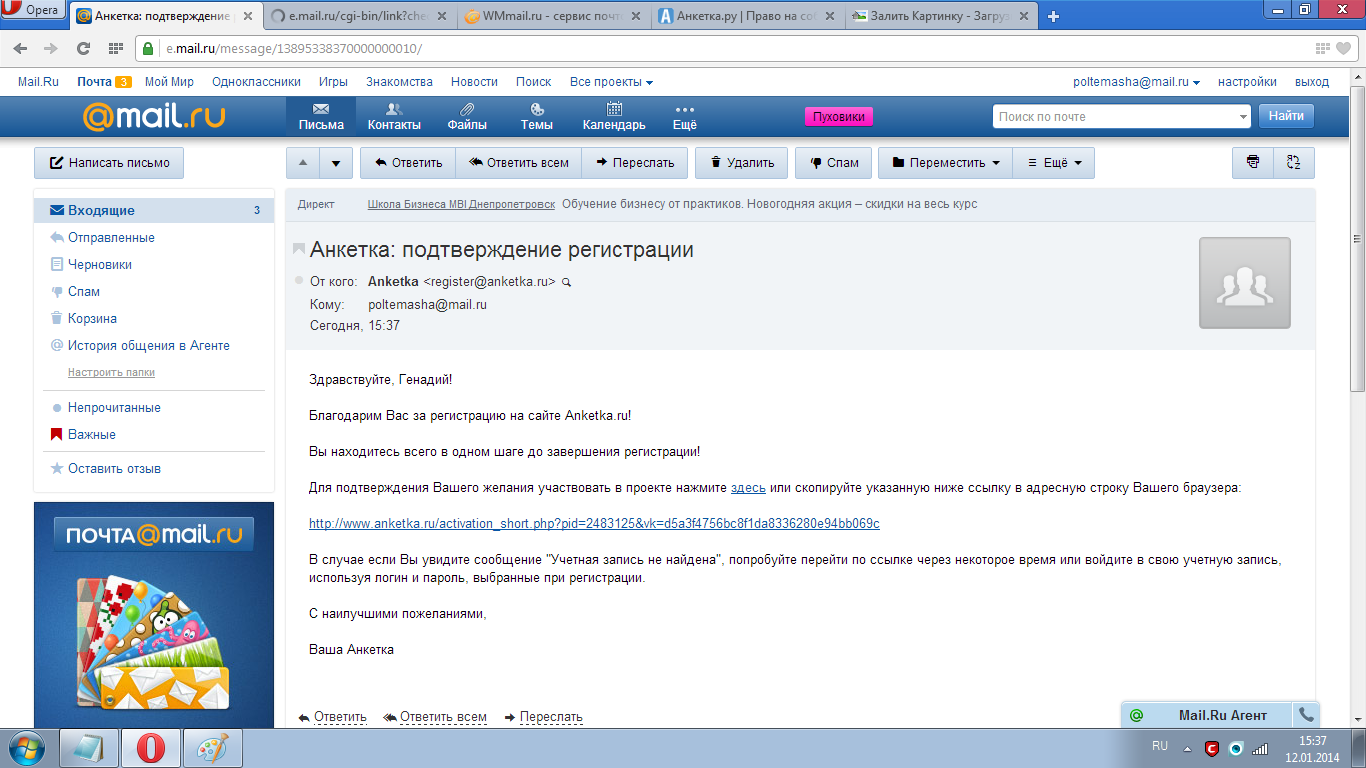Click Написать письмо compose button
The width and height of the screenshot is (1366, 768).
pyautogui.click(x=109, y=162)
